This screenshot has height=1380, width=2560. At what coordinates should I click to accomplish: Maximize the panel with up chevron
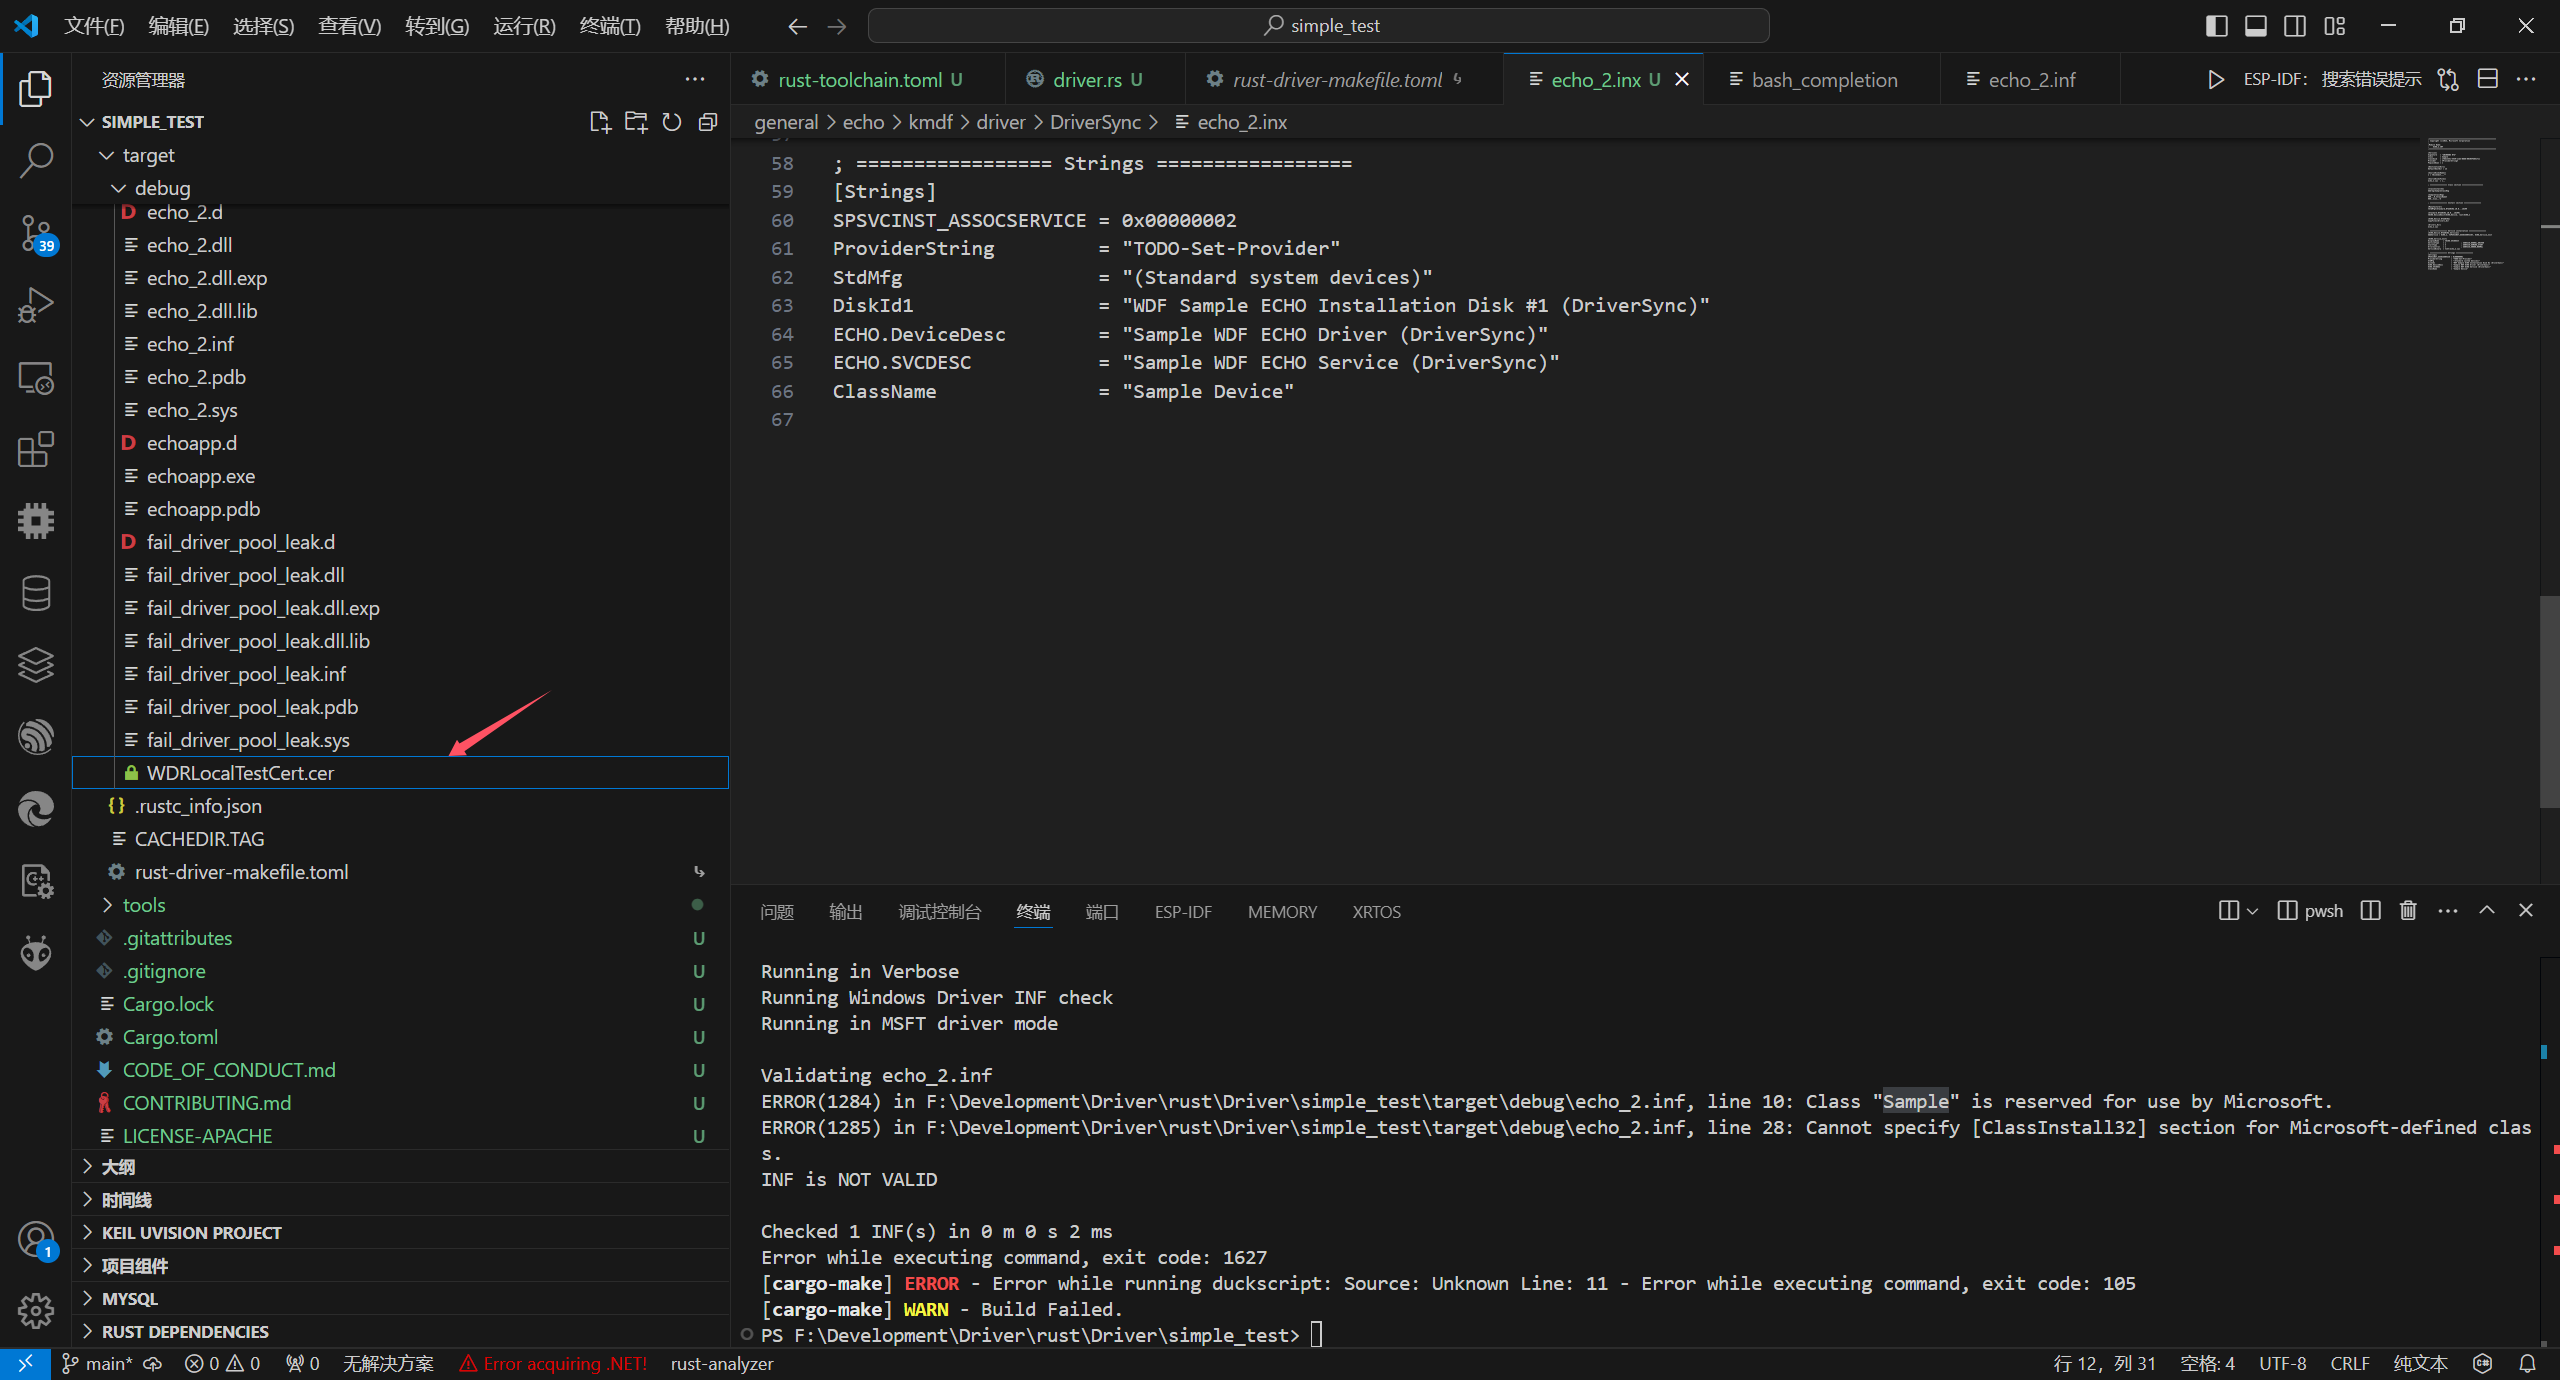coord(2487,911)
